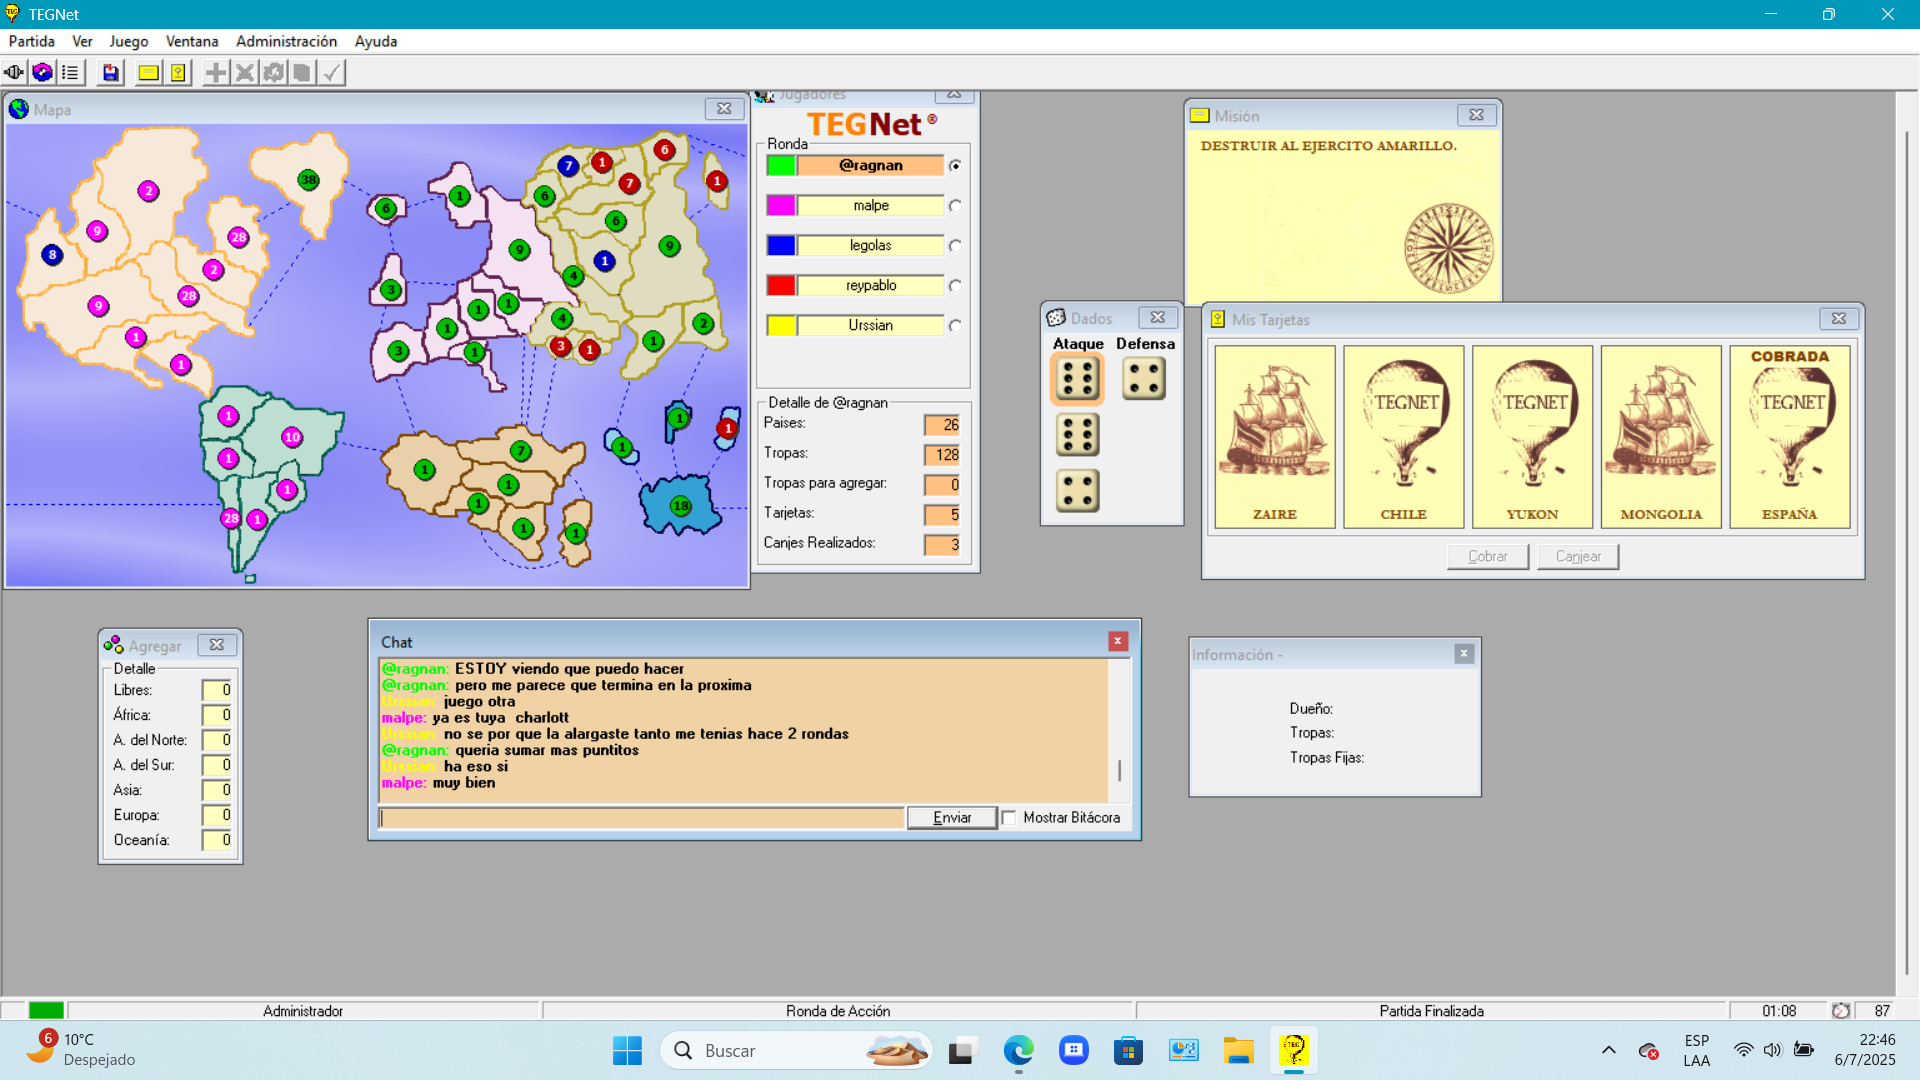Click the taskbar Buscar search box
The image size is (1920, 1080).
click(796, 1051)
